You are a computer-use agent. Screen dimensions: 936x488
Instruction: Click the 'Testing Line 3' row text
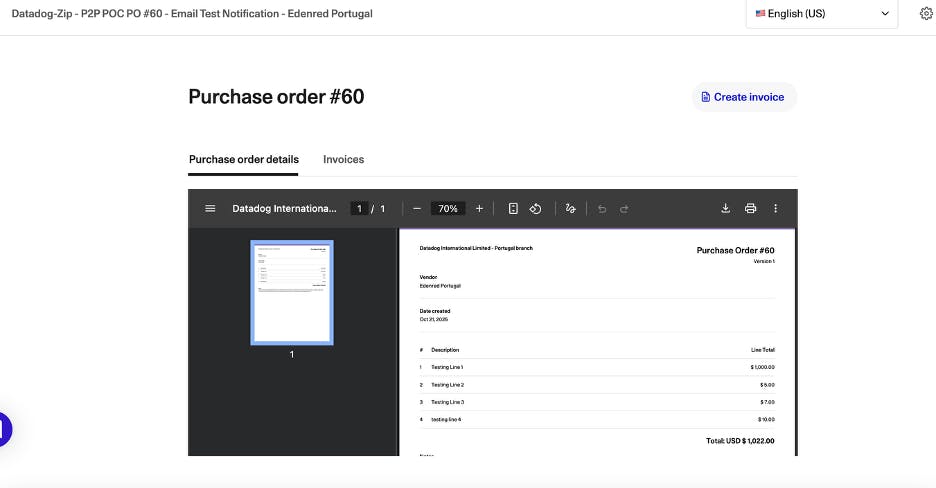tap(447, 402)
